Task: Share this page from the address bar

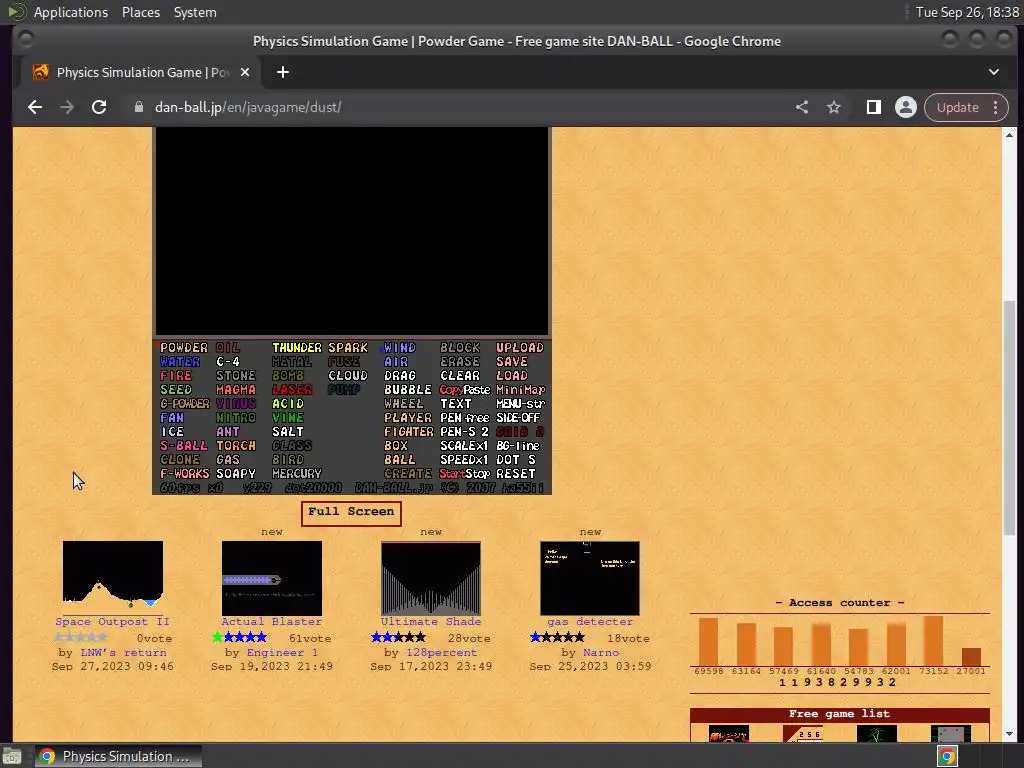Action: 802,107
